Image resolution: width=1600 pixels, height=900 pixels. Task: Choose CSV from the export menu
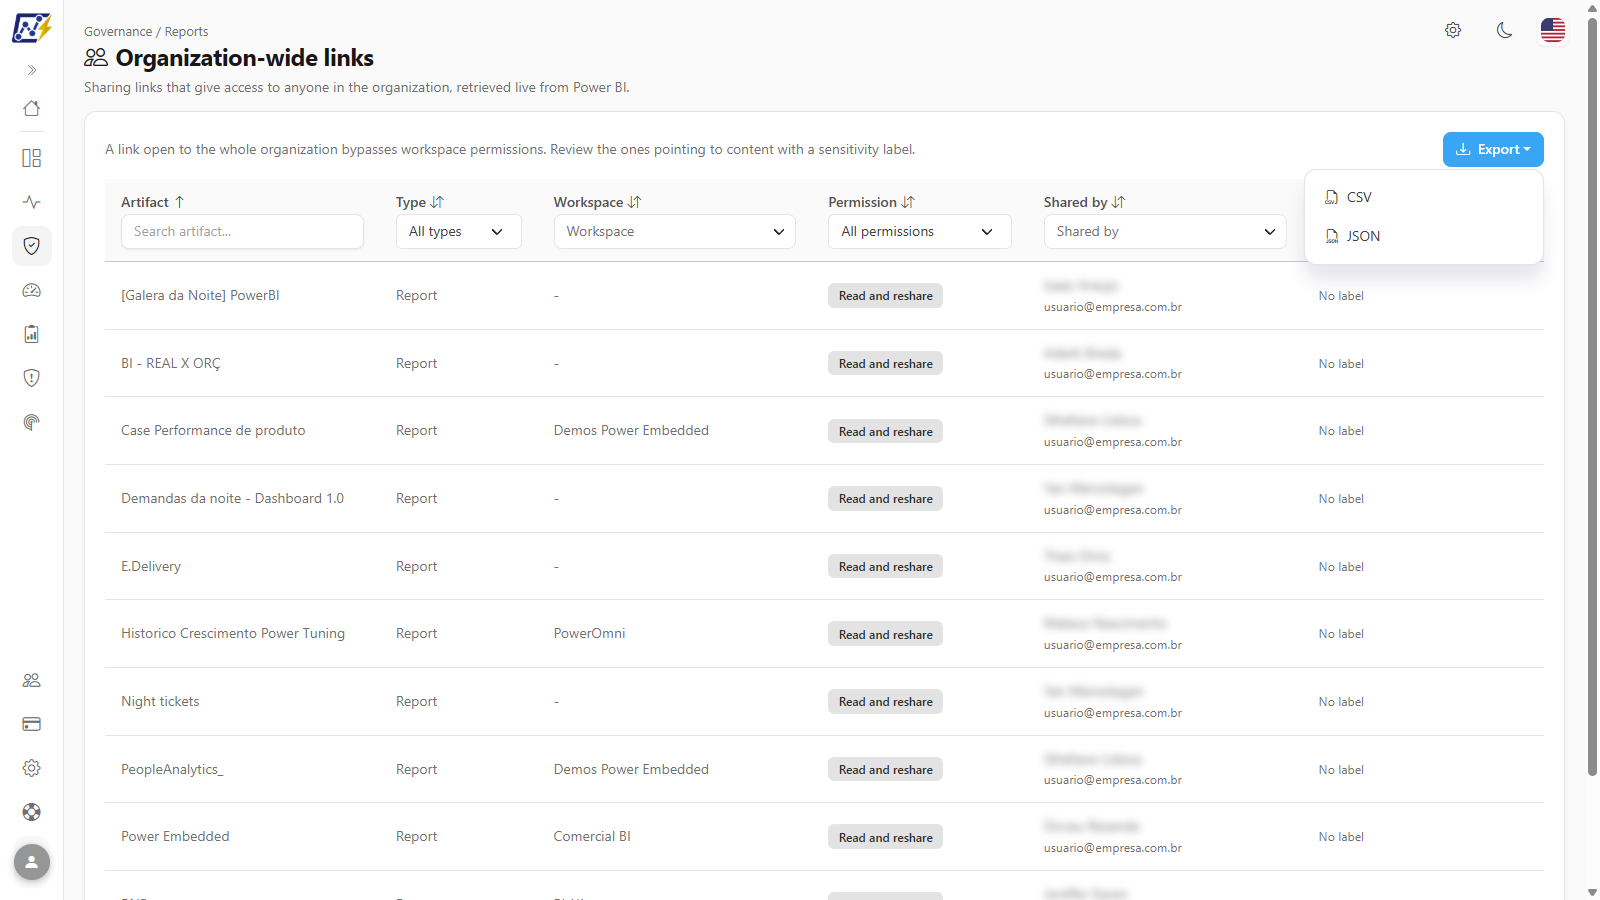pos(1424,197)
